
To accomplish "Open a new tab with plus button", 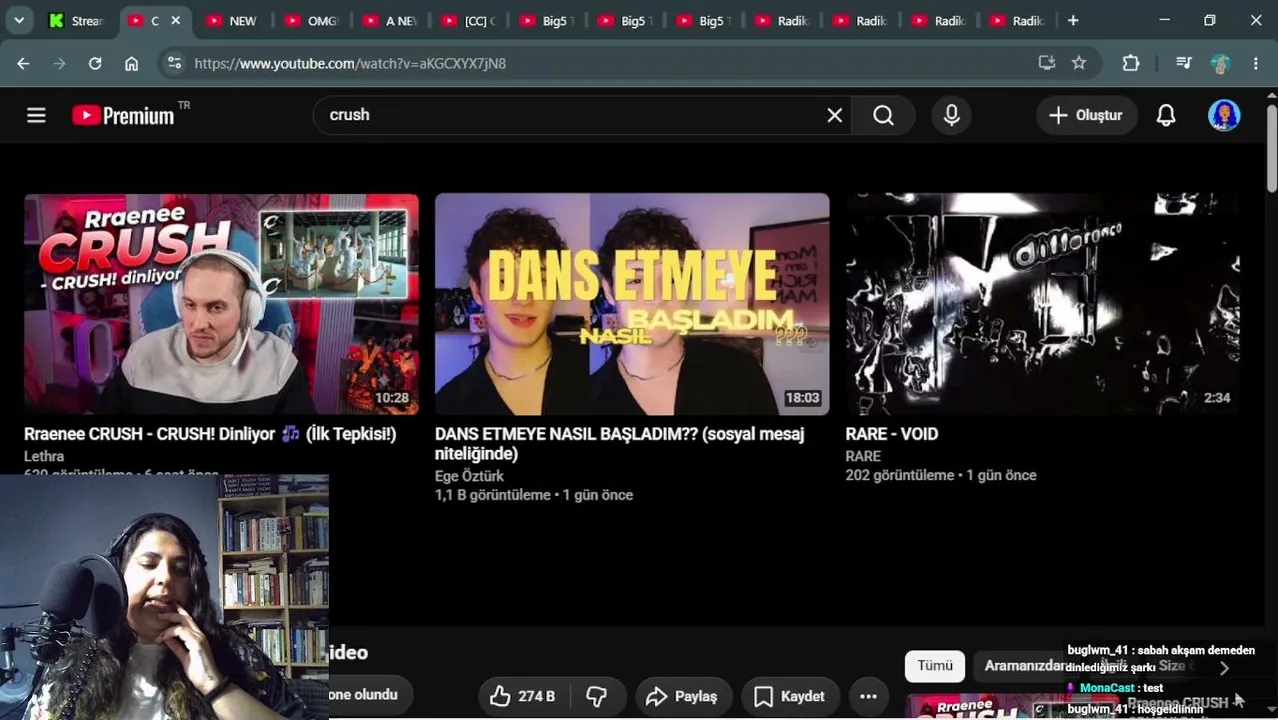I will (1073, 20).
